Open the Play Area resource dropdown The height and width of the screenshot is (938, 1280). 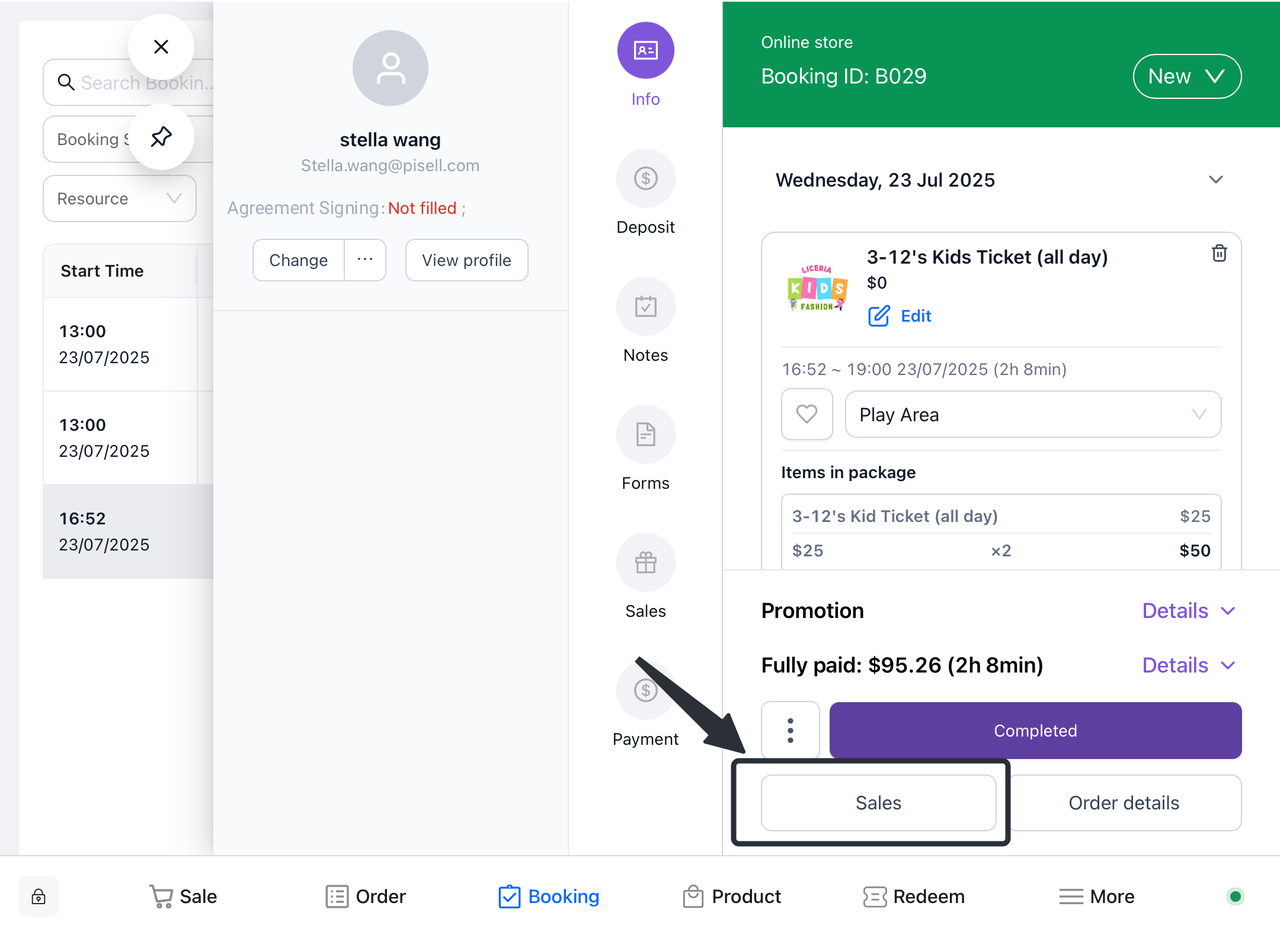[x=1032, y=414]
